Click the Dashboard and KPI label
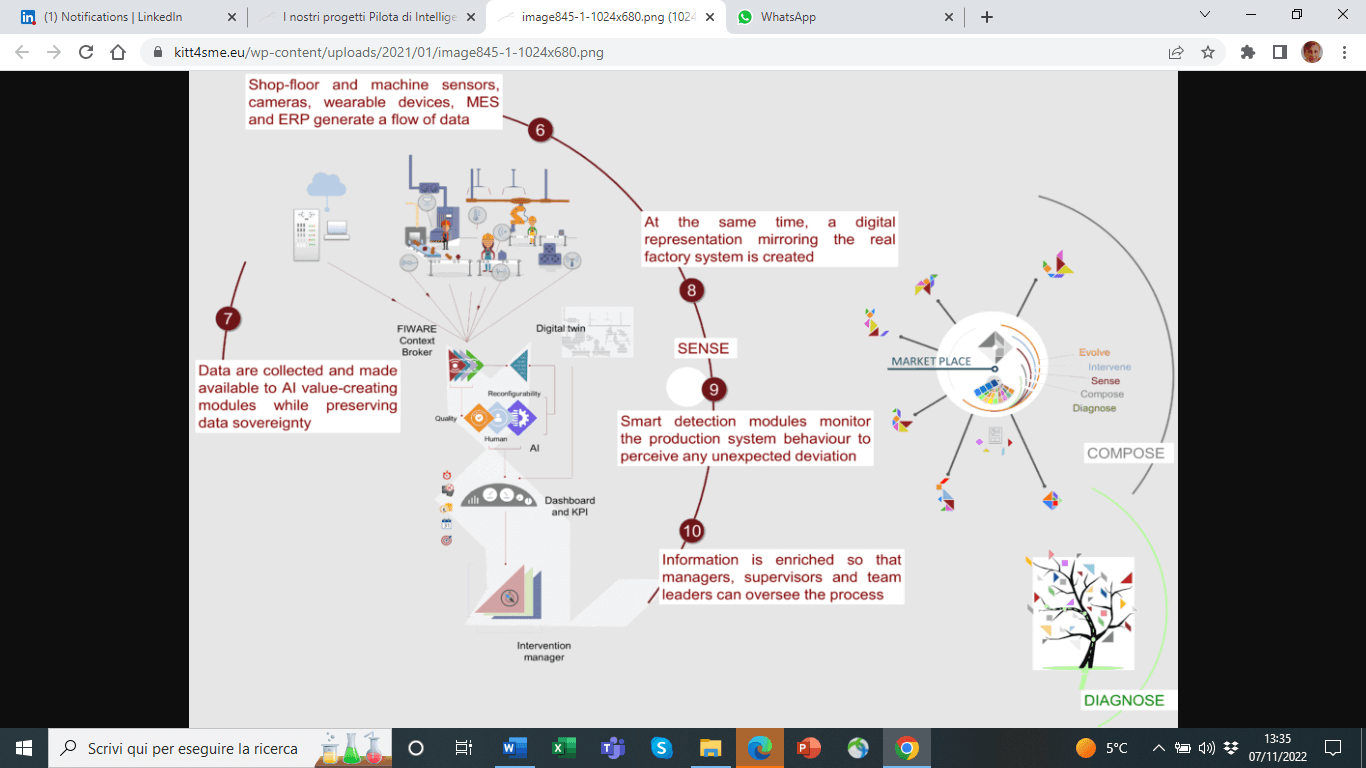This screenshot has width=1366, height=768. [570, 506]
